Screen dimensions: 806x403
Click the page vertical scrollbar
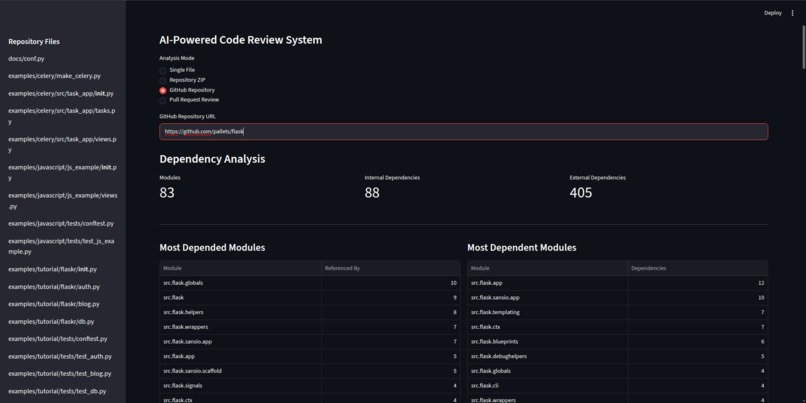click(803, 46)
